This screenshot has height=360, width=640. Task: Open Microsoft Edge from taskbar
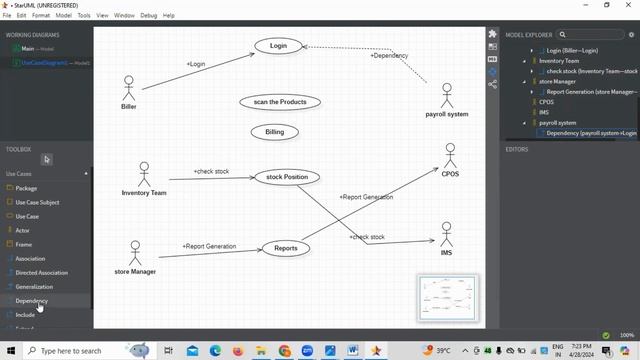click(x=215, y=351)
